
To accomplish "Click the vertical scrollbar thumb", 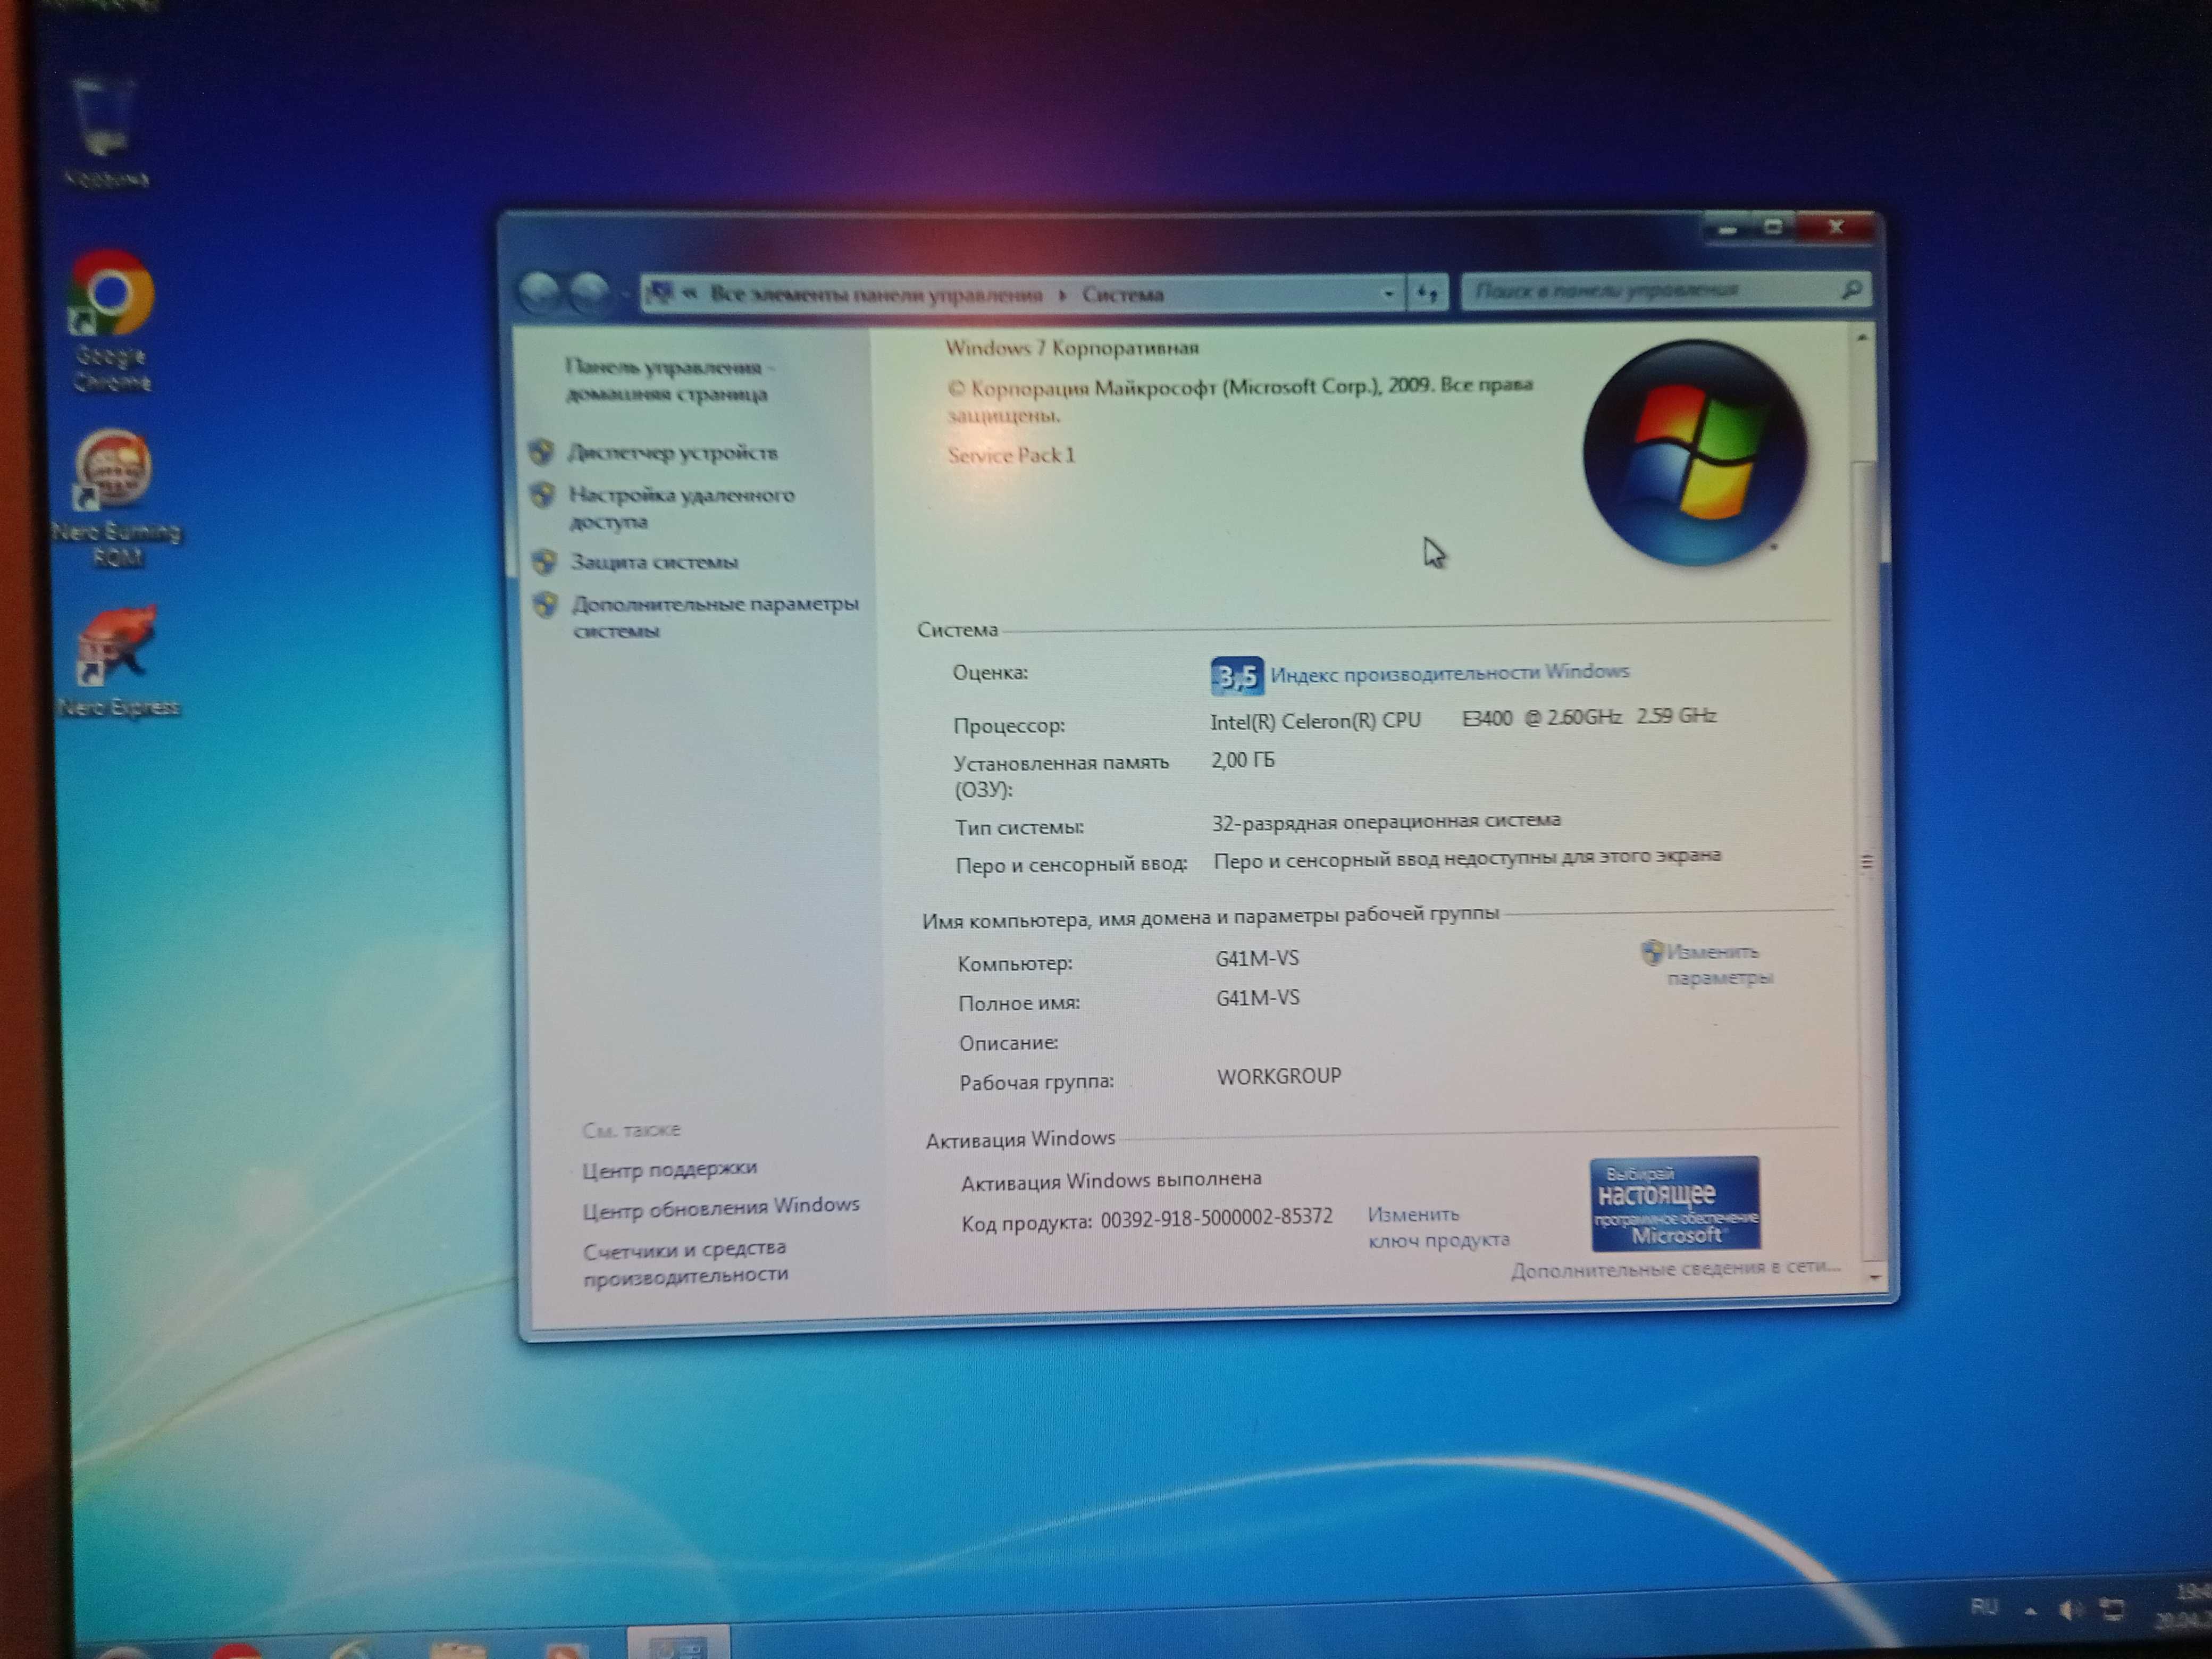I will 1867,860.
